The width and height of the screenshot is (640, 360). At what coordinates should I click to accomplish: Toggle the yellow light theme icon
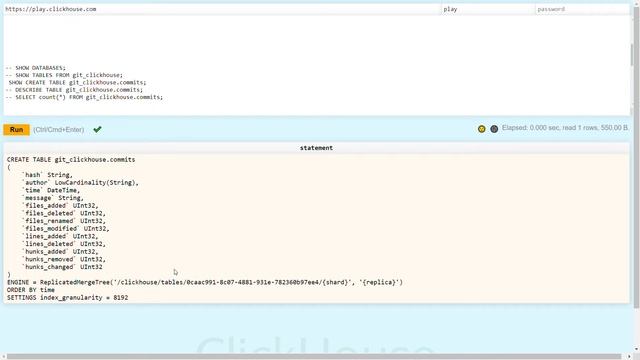pyautogui.click(x=482, y=129)
